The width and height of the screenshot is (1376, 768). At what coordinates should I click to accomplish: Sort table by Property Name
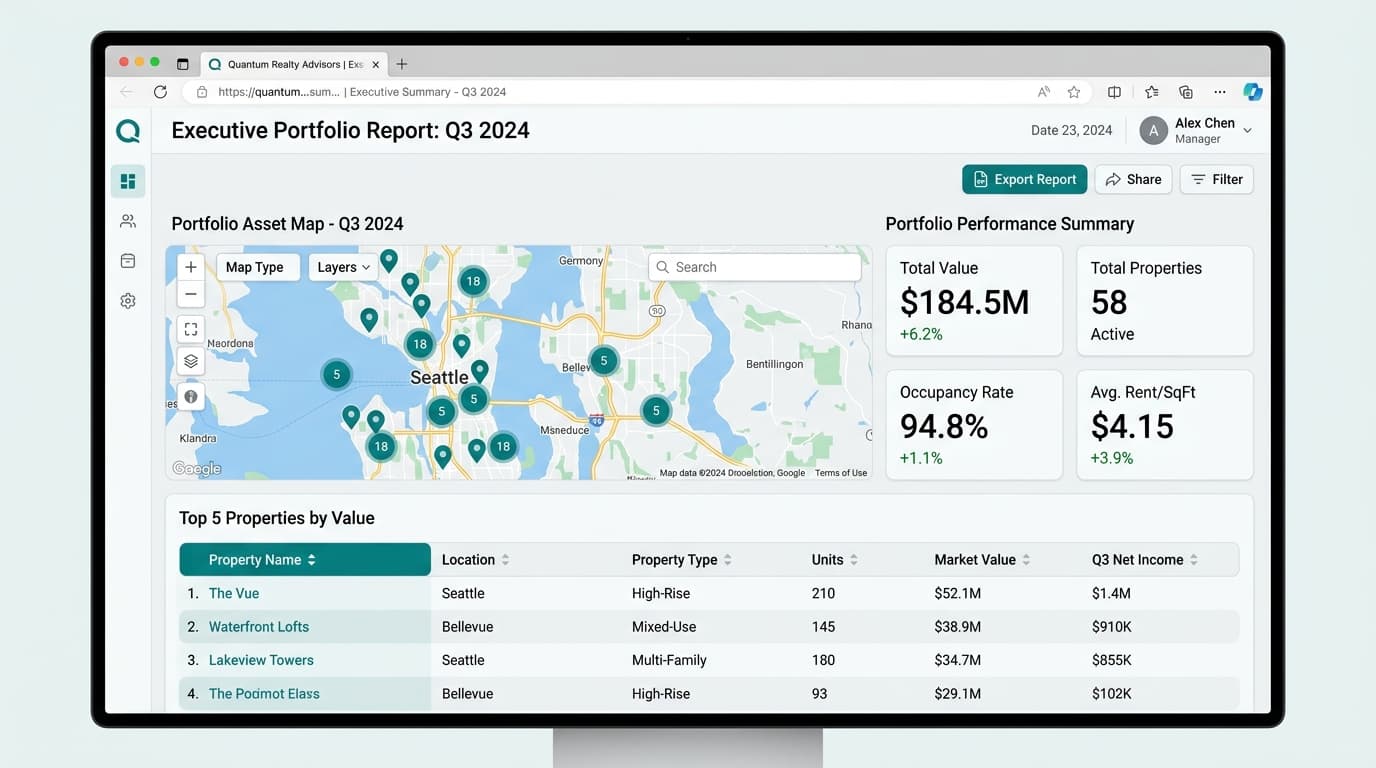pyautogui.click(x=305, y=560)
